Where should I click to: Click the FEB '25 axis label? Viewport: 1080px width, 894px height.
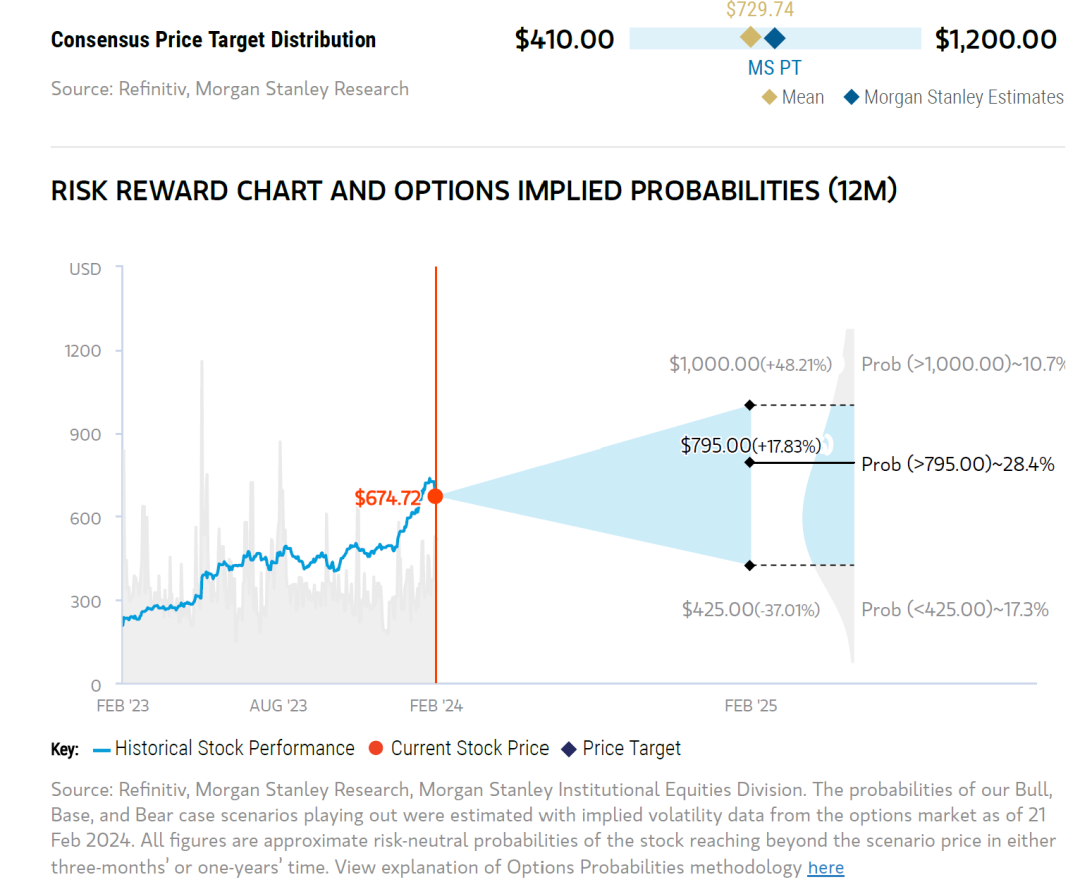750,706
